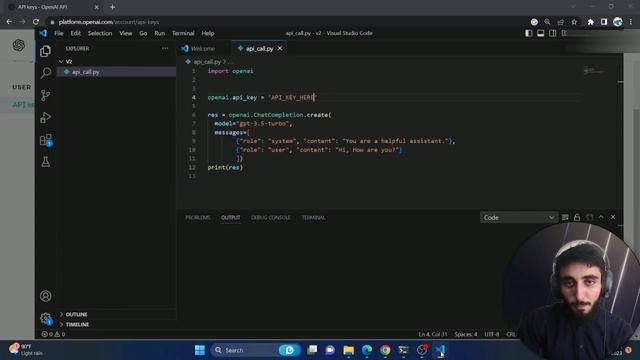Open the Edit menu

[x=76, y=33]
